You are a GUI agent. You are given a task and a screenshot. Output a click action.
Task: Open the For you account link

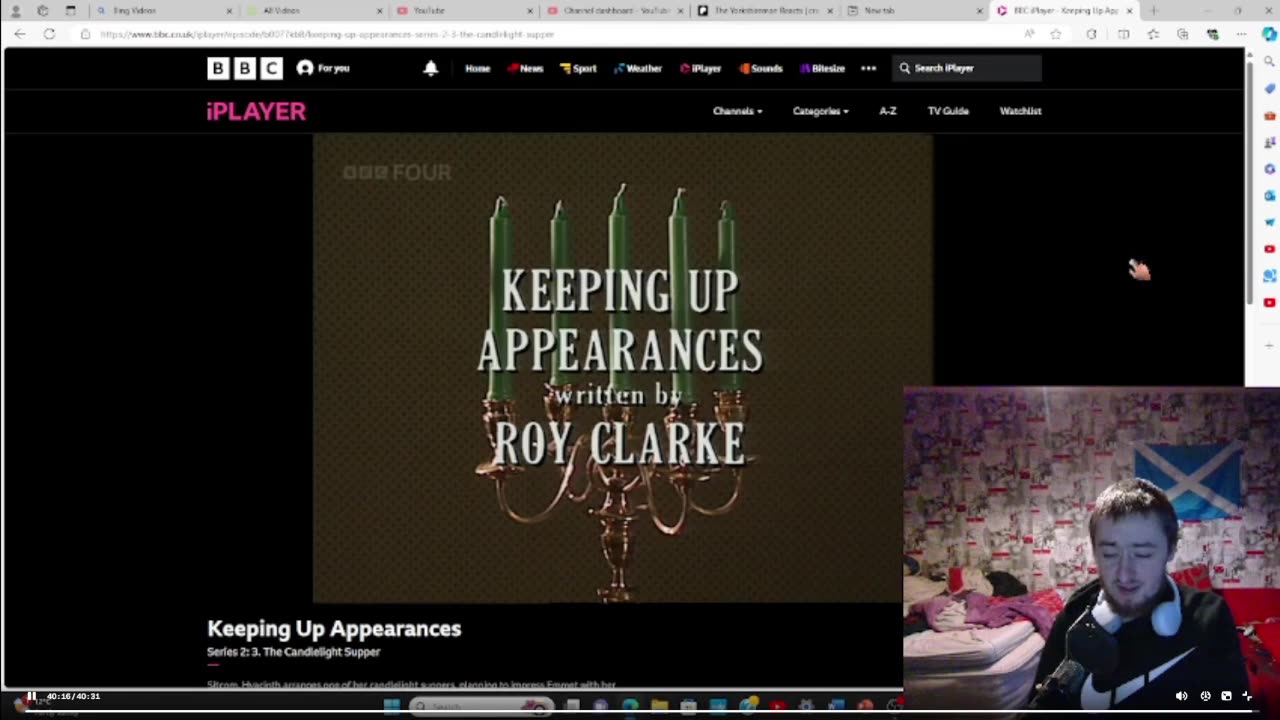tap(323, 68)
